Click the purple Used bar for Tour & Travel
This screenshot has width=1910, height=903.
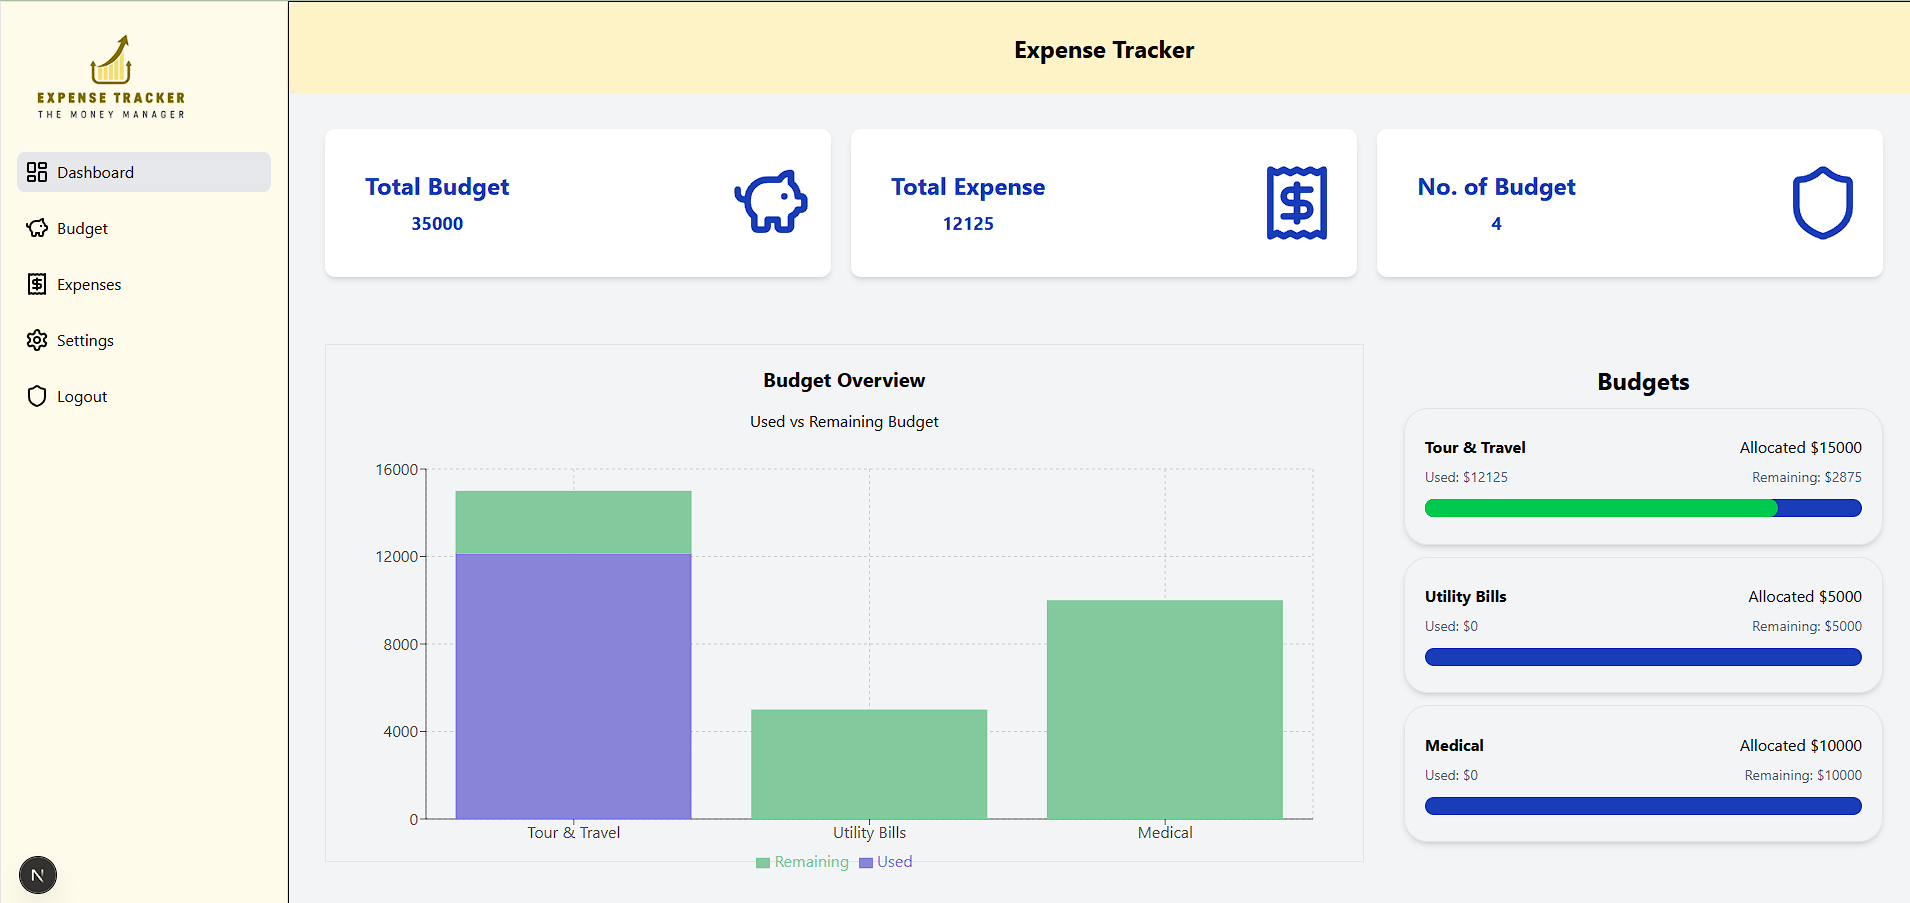(573, 686)
